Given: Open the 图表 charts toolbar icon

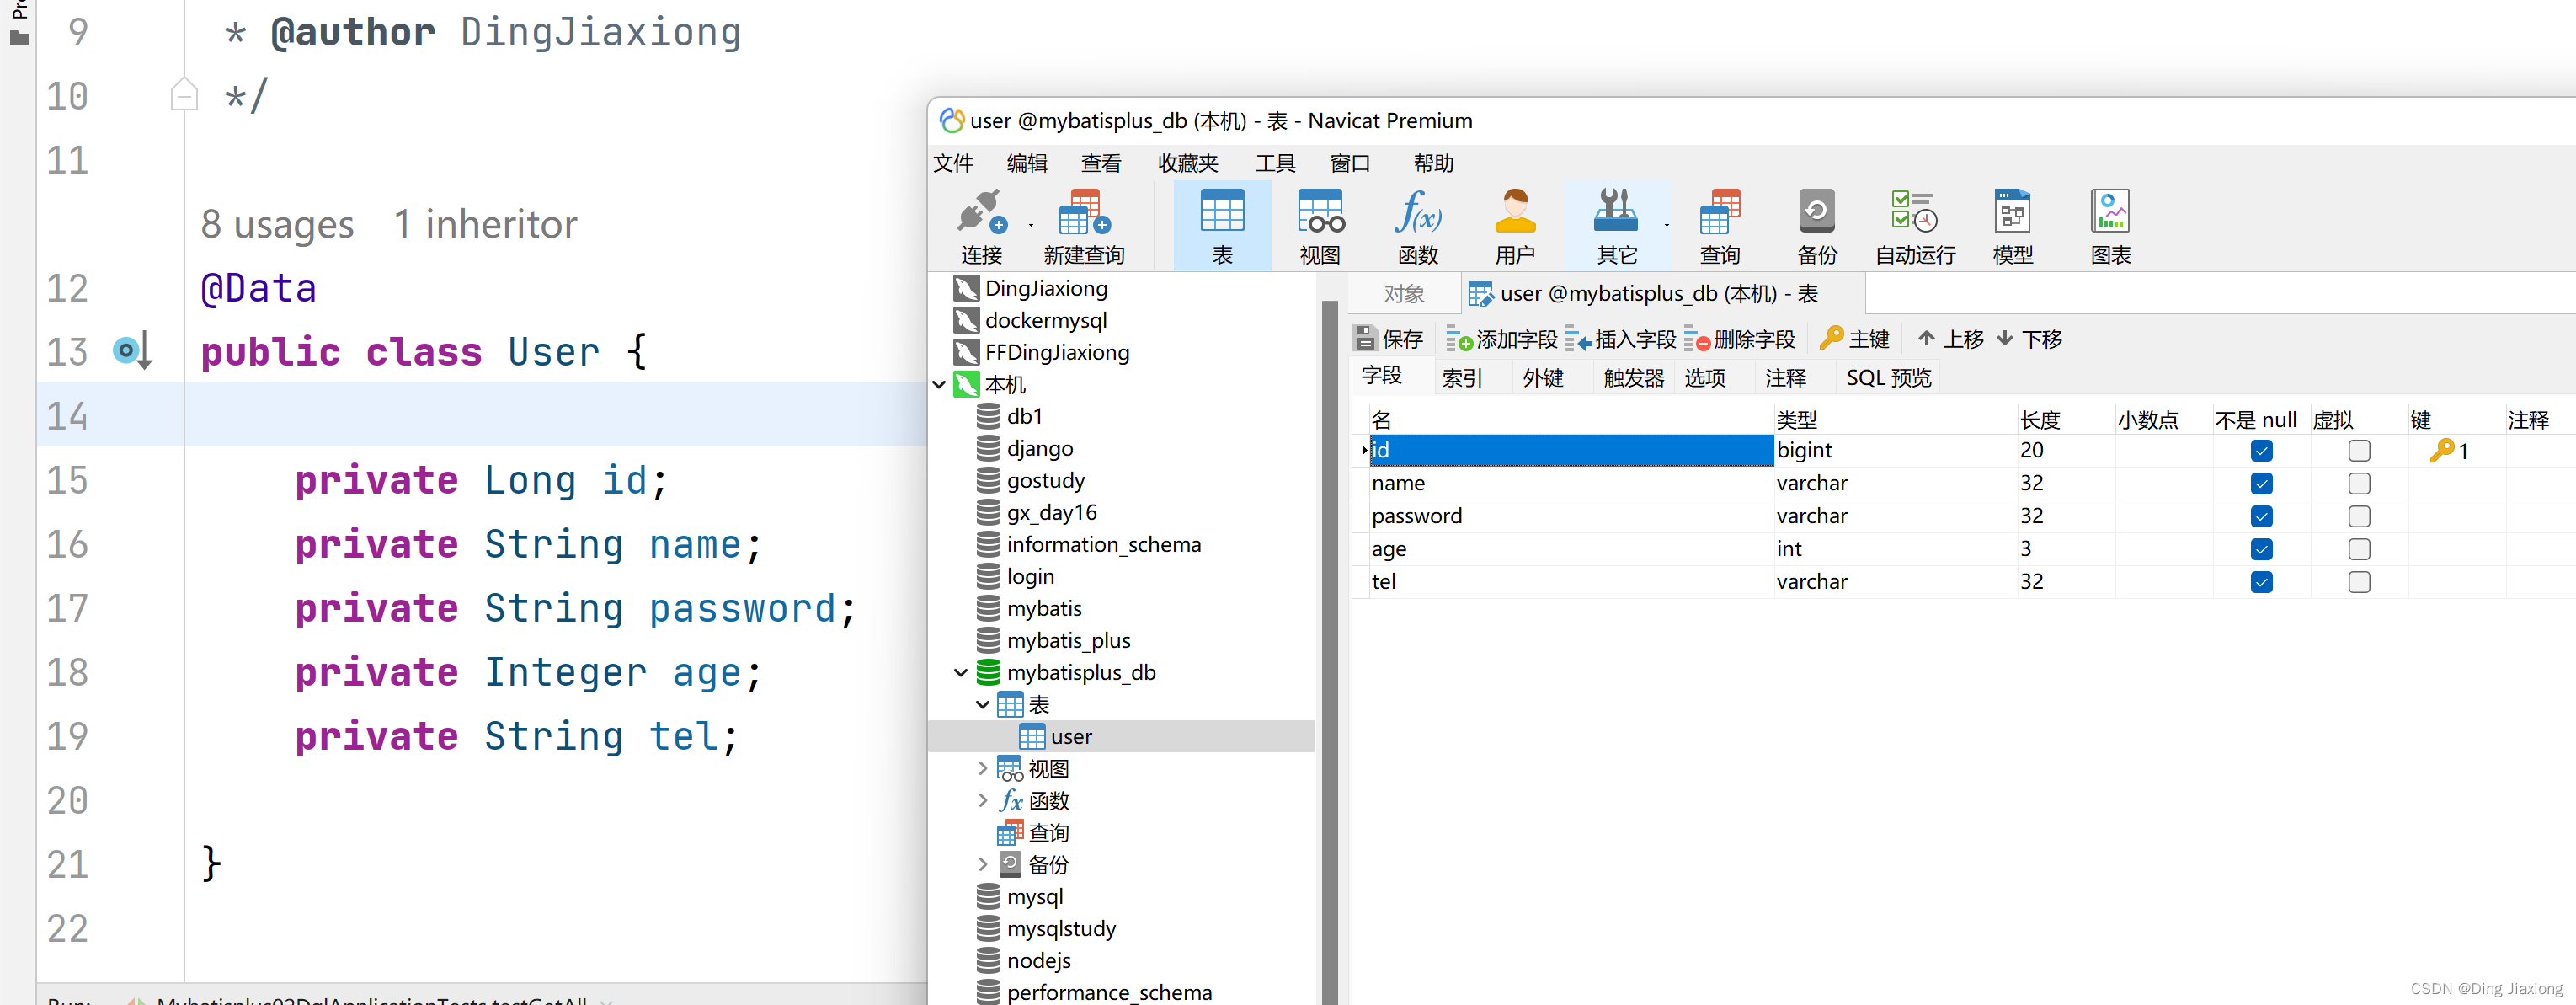Looking at the screenshot, I should pos(2110,227).
